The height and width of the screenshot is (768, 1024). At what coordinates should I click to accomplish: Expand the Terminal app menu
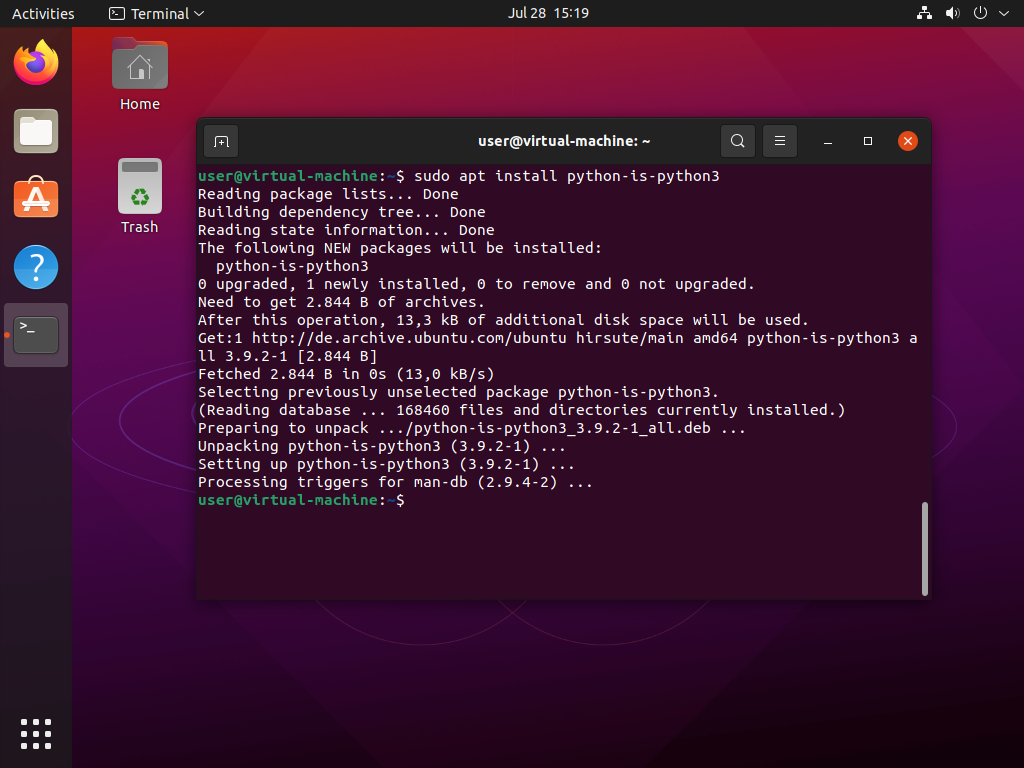pyautogui.click(x=156, y=13)
